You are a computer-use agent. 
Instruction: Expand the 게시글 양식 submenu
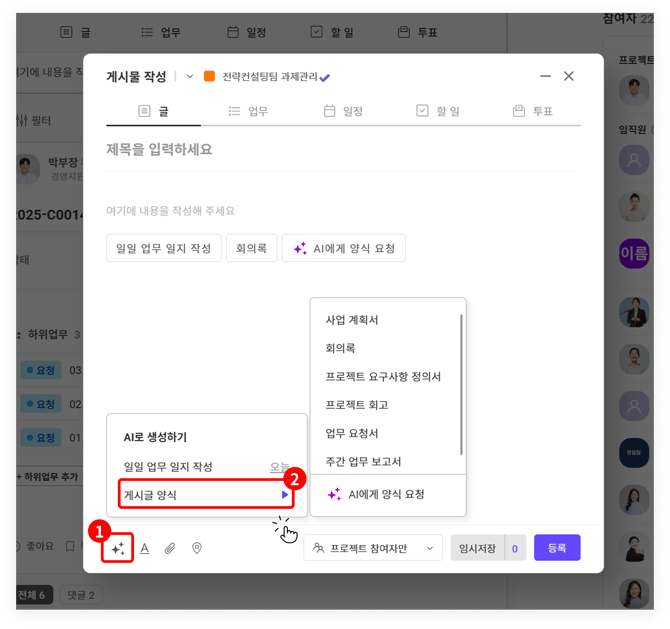coord(207,494)
